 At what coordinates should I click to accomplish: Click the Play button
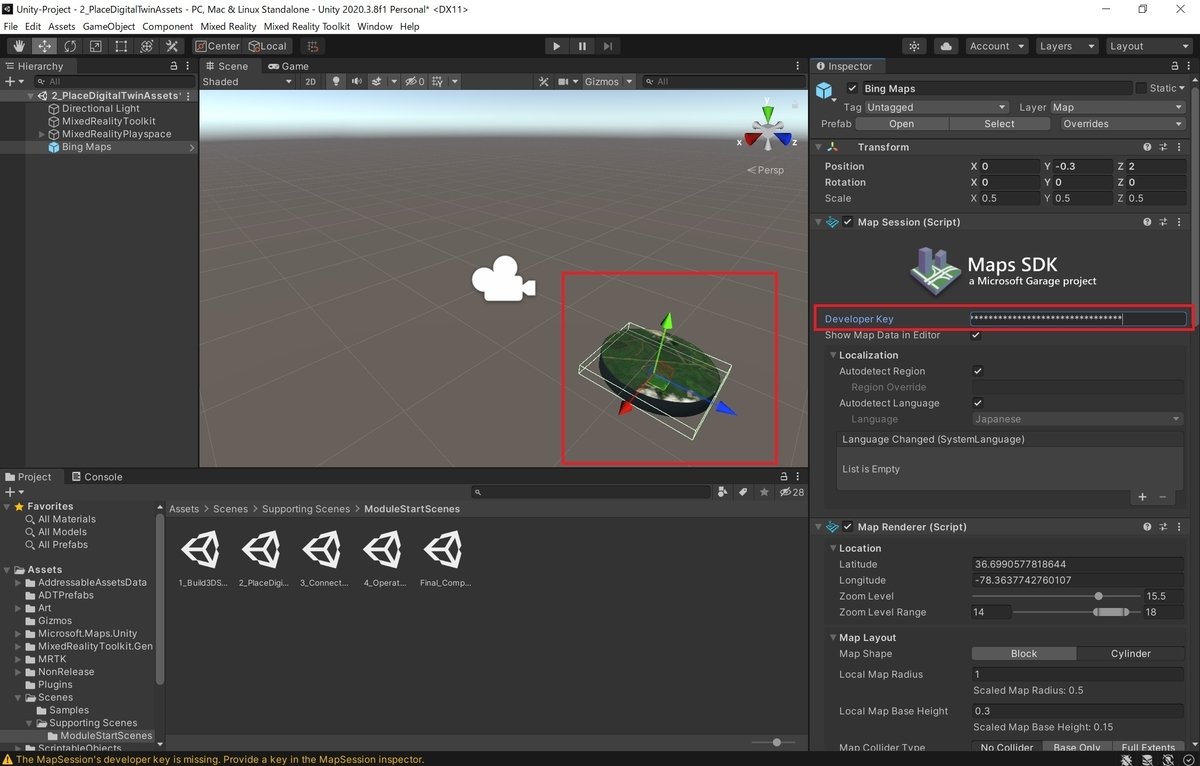tap(557, 46)
